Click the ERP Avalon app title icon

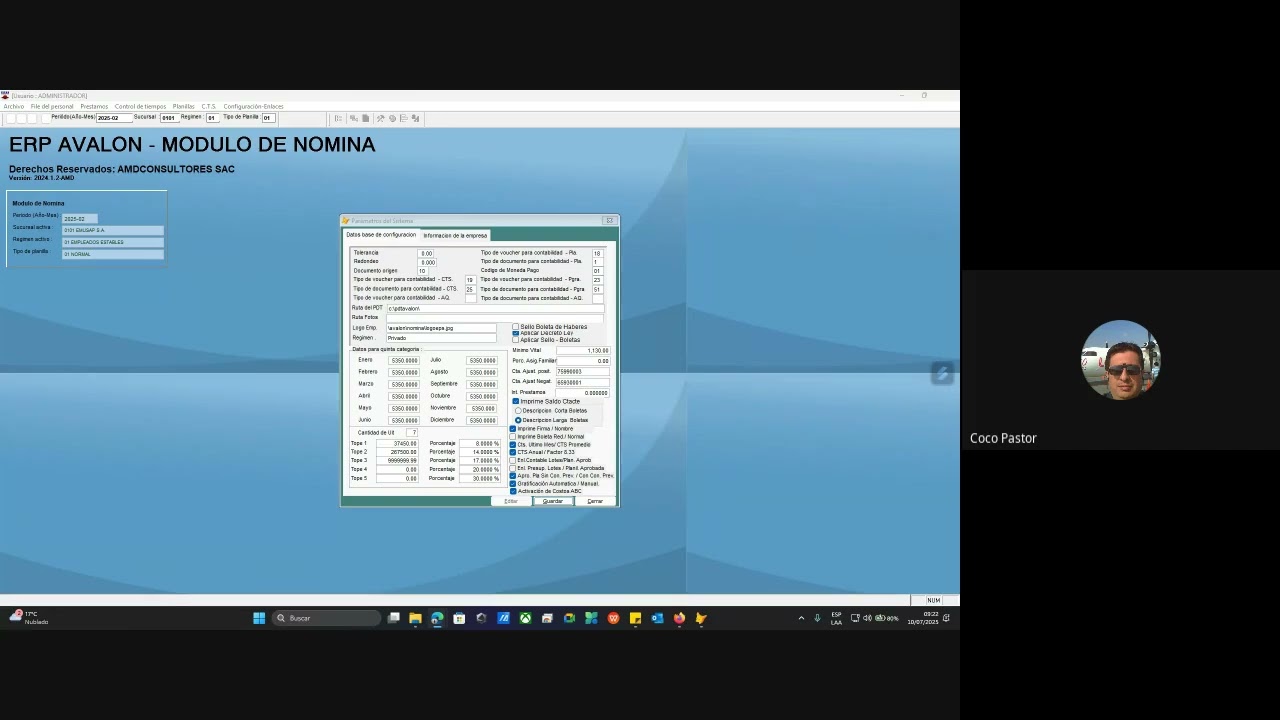pos(5,96)
